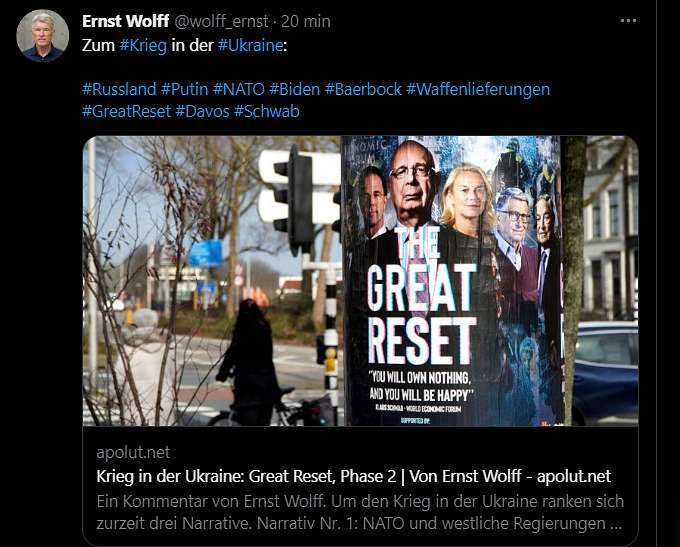
Task: Open the 20 min timestamp link
Action: [x=306, y=21]
